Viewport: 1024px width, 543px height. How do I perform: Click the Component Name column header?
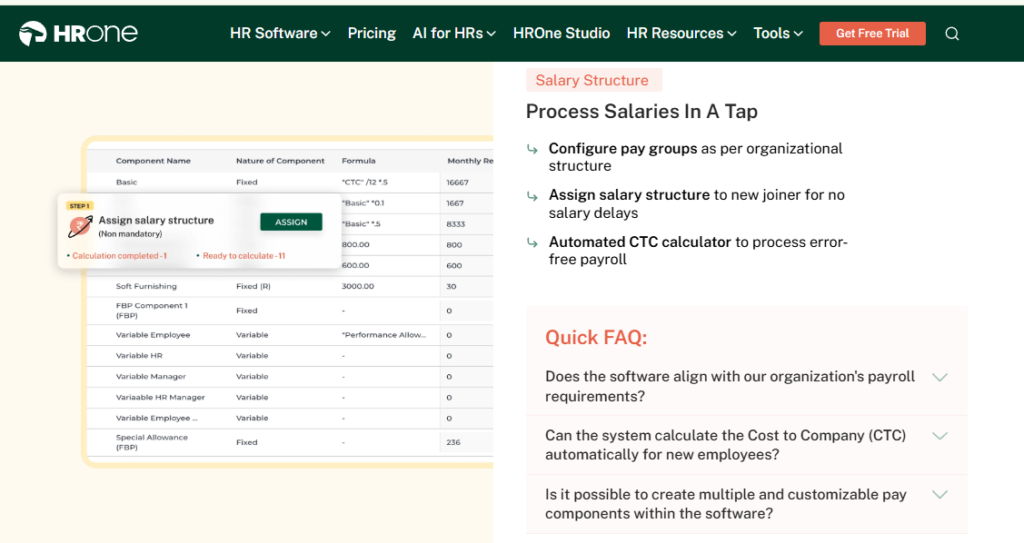[x=153, y=161]
